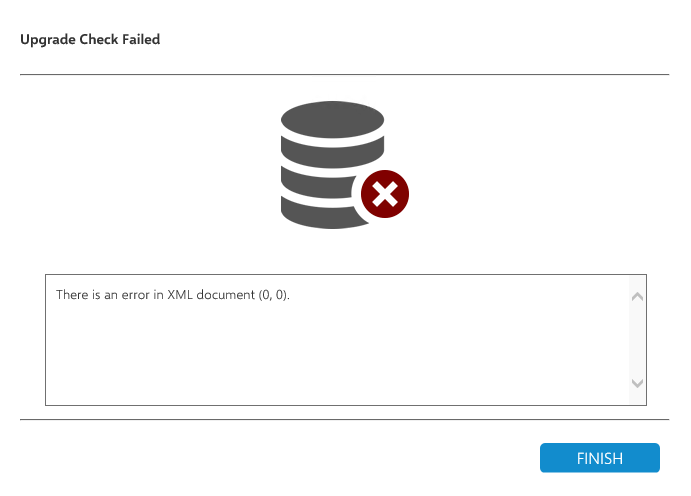Click the word "There" starting the message
This screenshot has height=496, width=691.
point(73,297)
